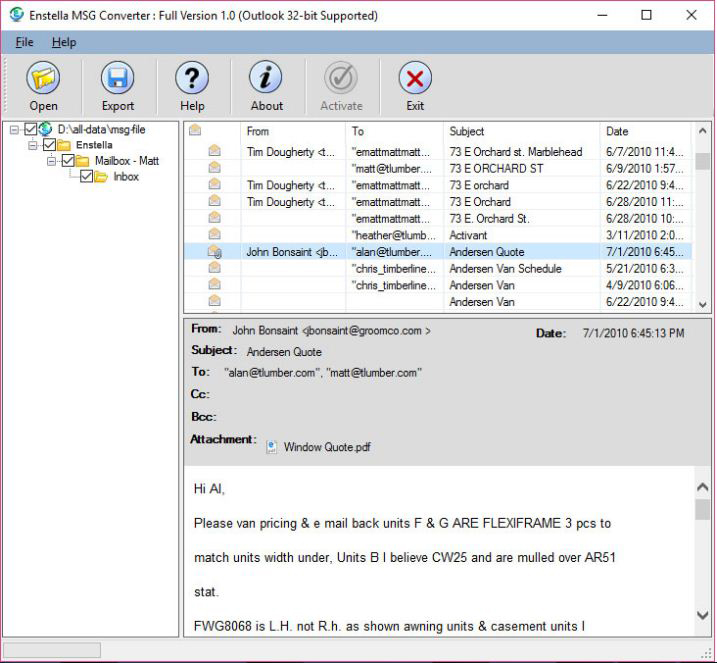Select the Inbox folder label in tree
Image resolution: width=717 pixels, height=663 pixels.
point(126,176)
